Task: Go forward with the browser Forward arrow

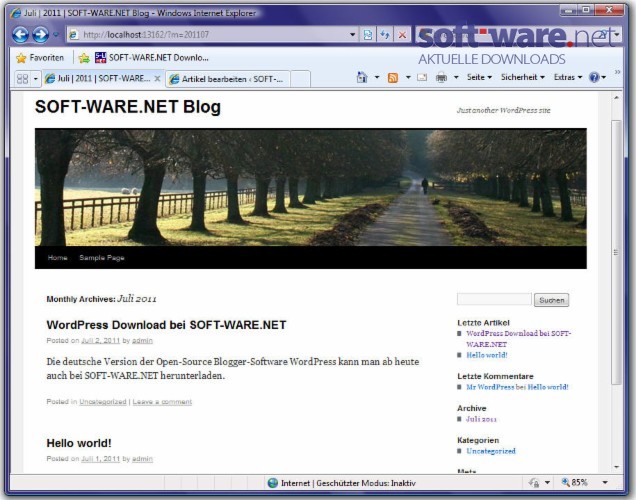Action: coord(41,34)
